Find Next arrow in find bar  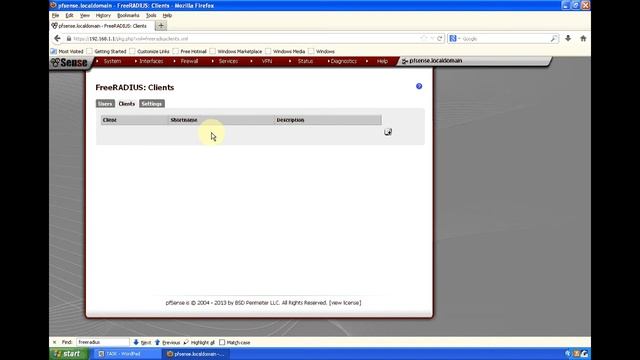142,342
